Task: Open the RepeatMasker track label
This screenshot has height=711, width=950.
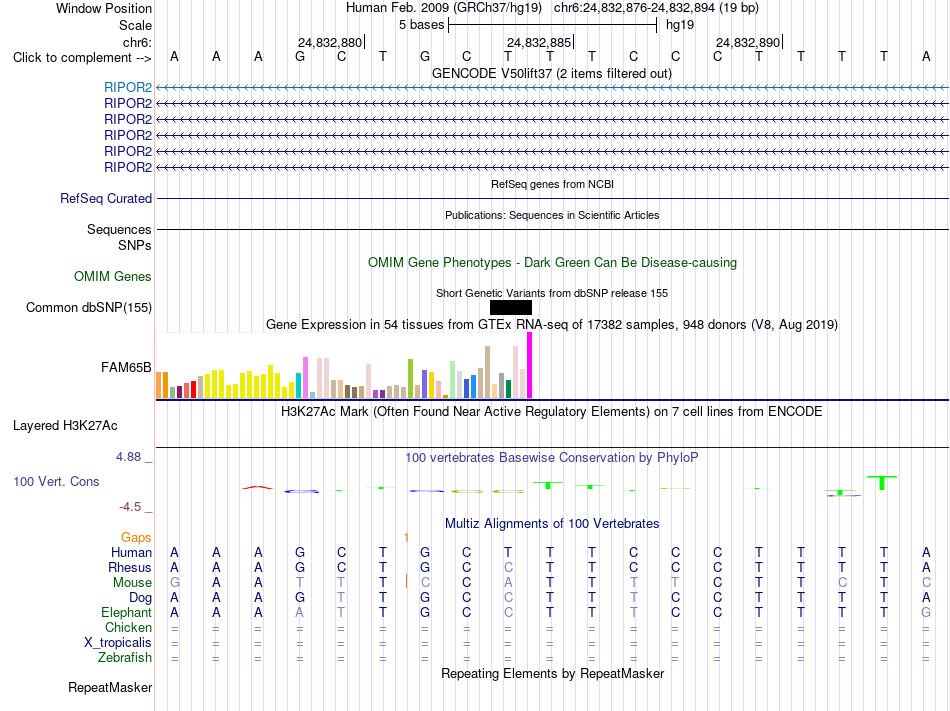Action: [x=110, y=687]
